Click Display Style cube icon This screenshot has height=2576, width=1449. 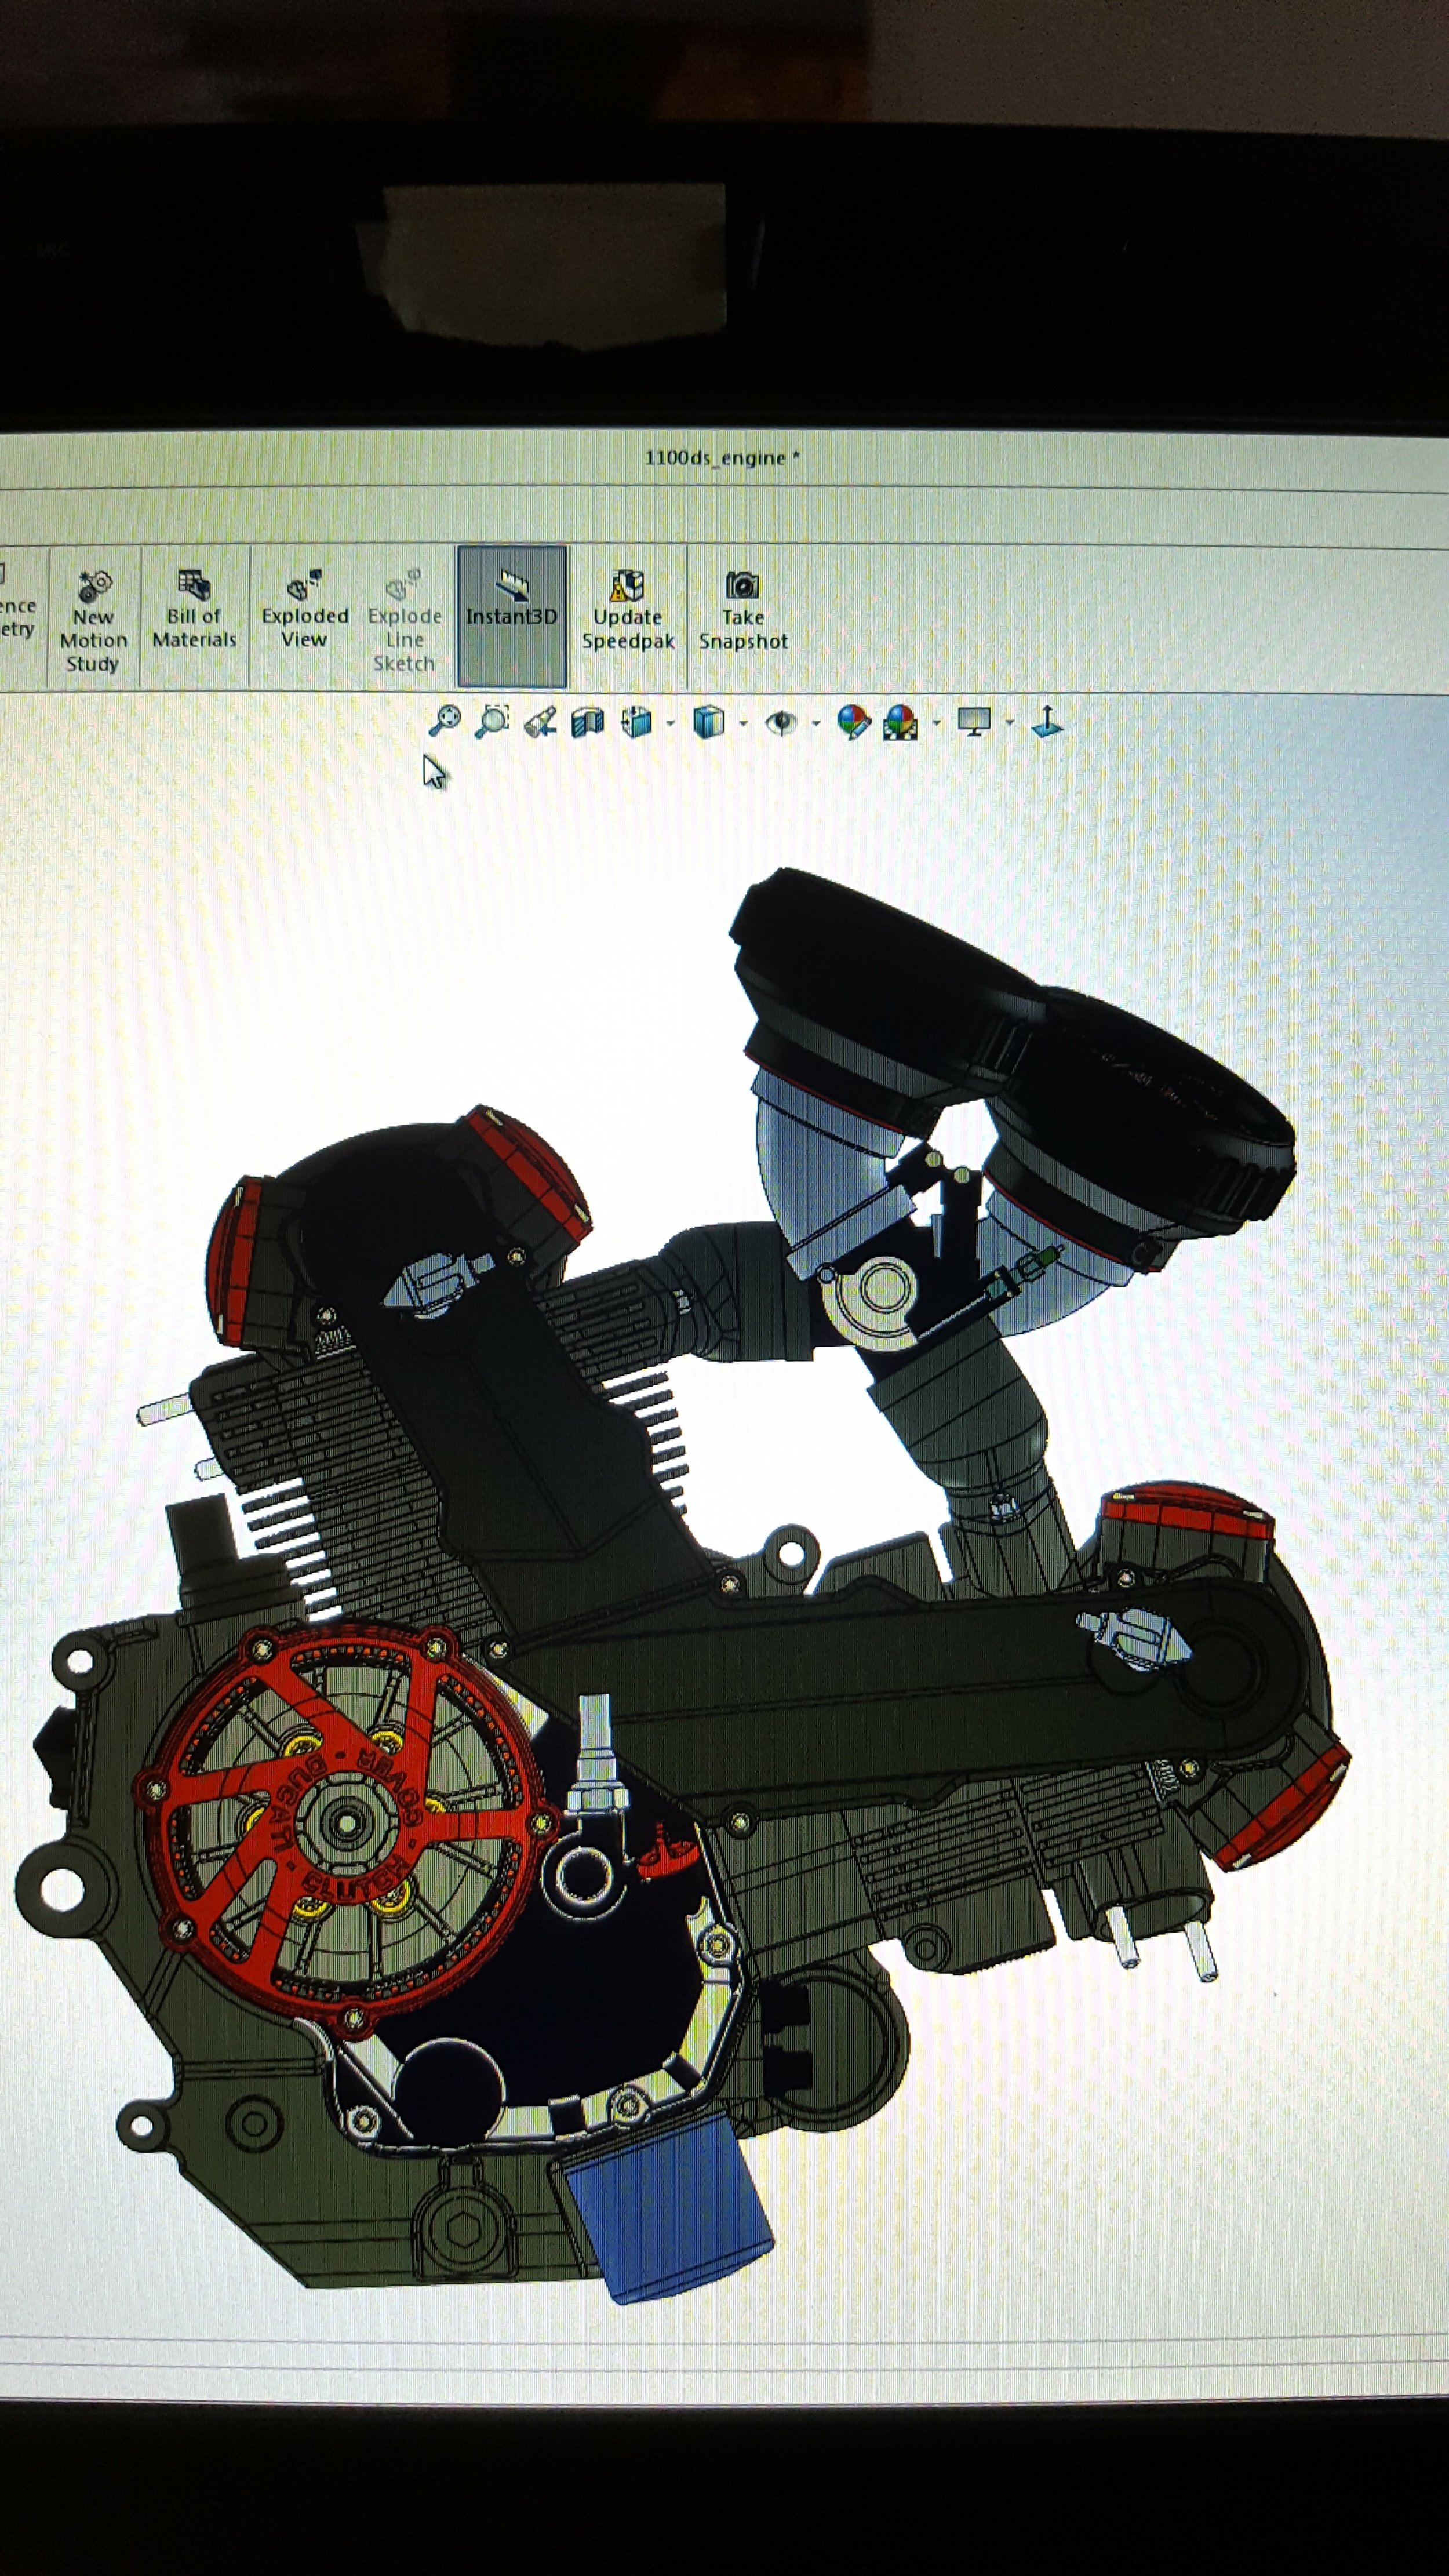pos(708,721)
